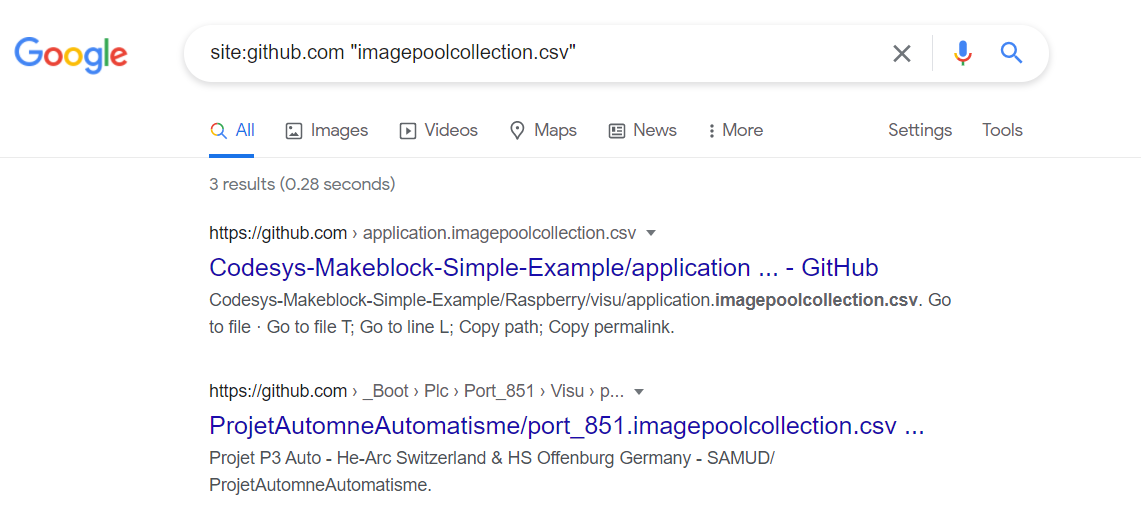Click the first result's github.com URL breadcrumb
Image resolution: width=1141 pixels, height=526 pixels.
[x=278, y=233]
